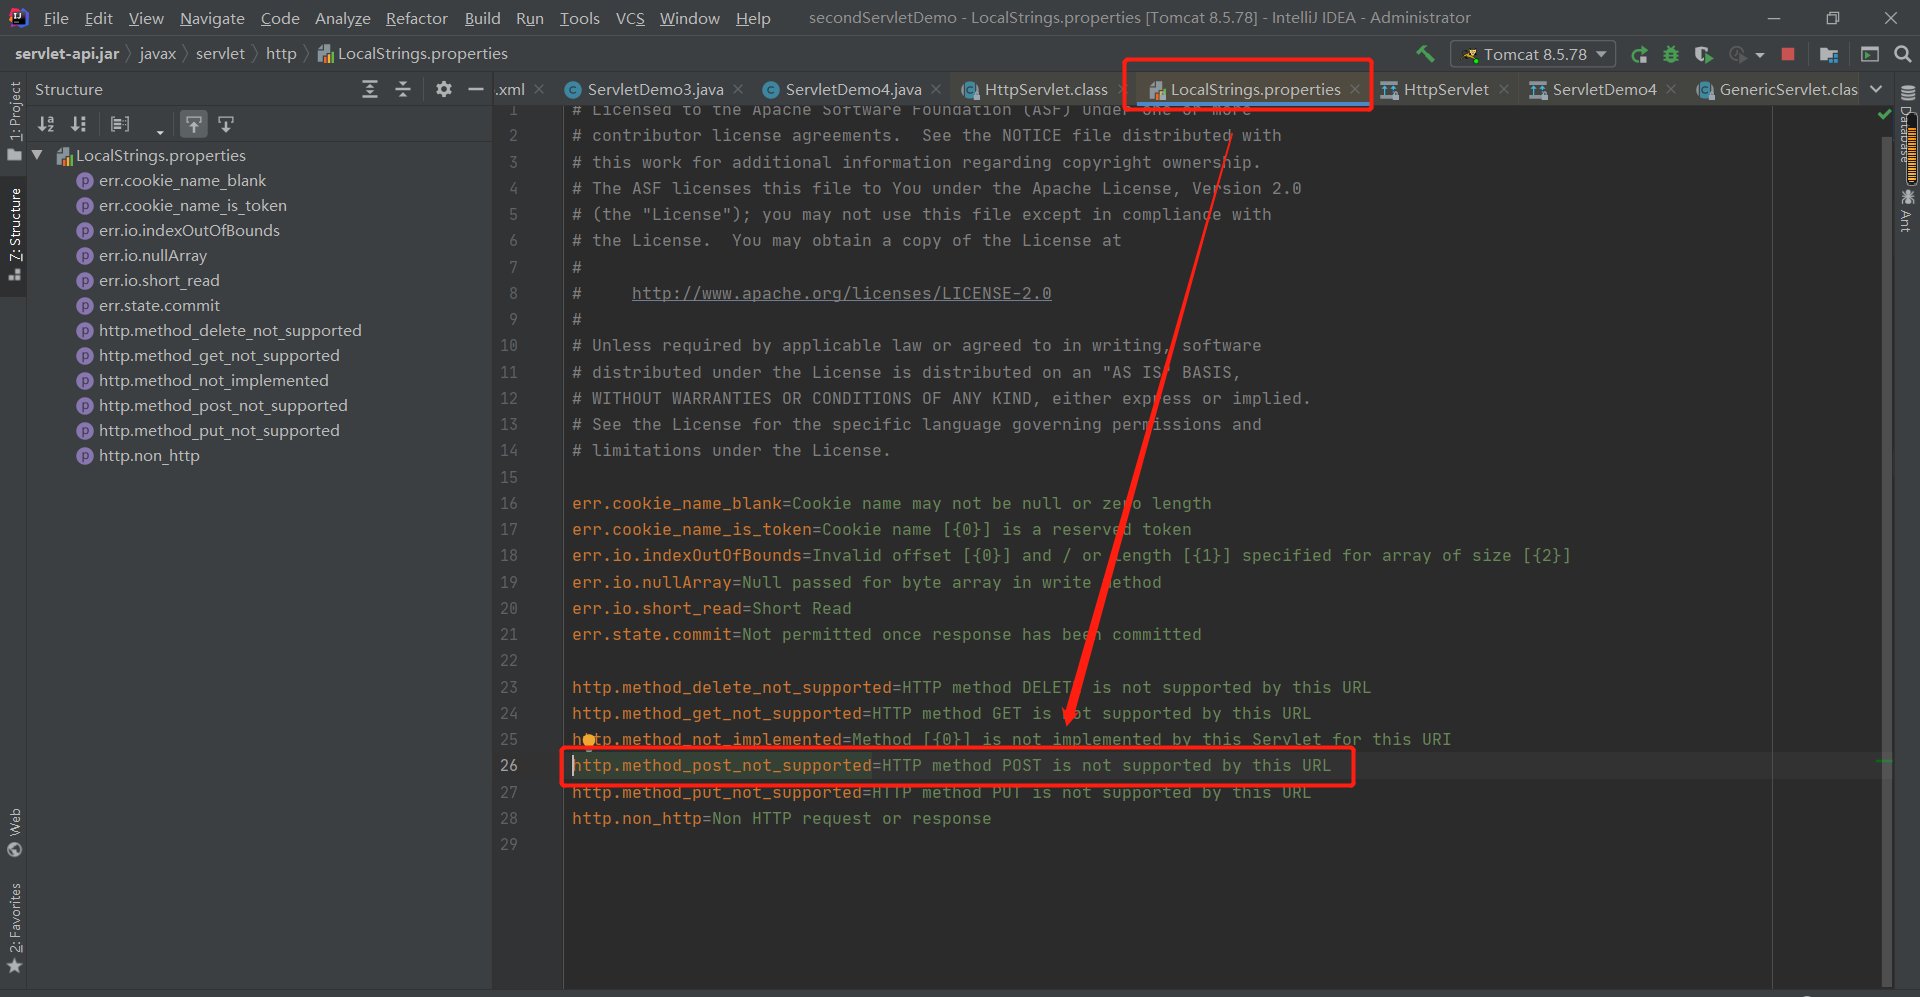
Task: Click line number 26 in the gutter
Action: point(509,765)
